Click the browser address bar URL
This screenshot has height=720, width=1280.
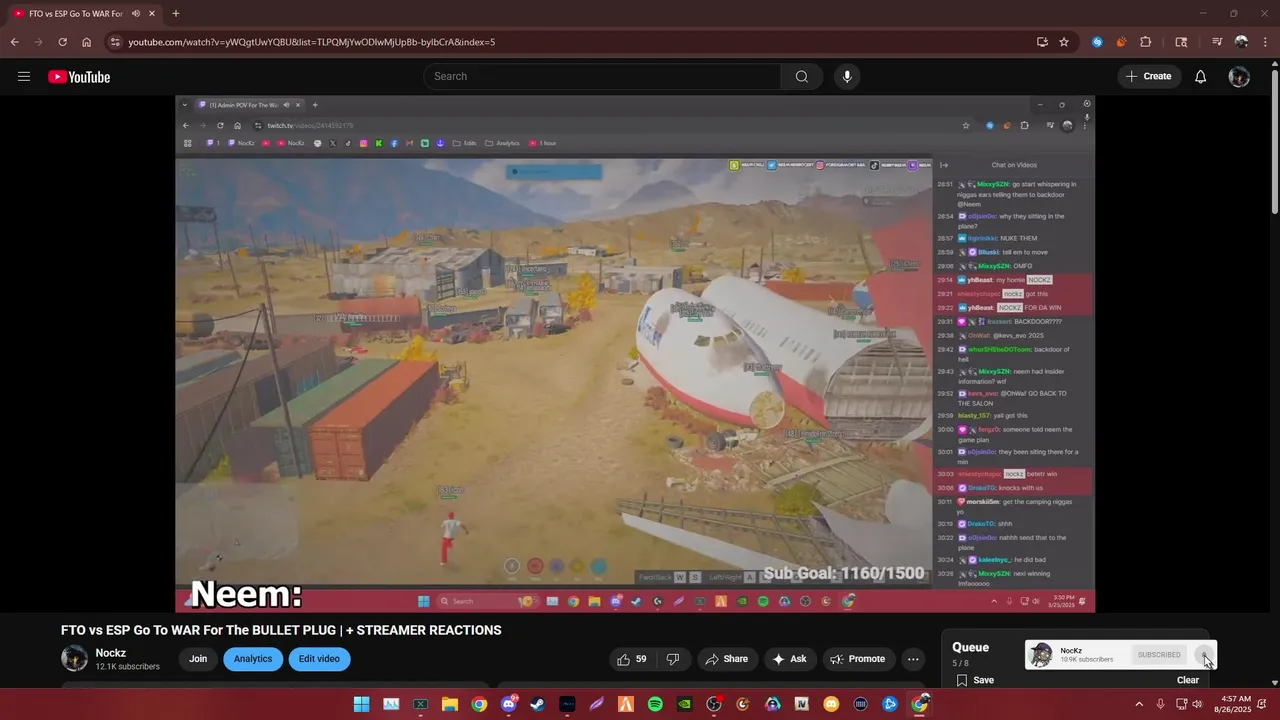tap(311, 42)
